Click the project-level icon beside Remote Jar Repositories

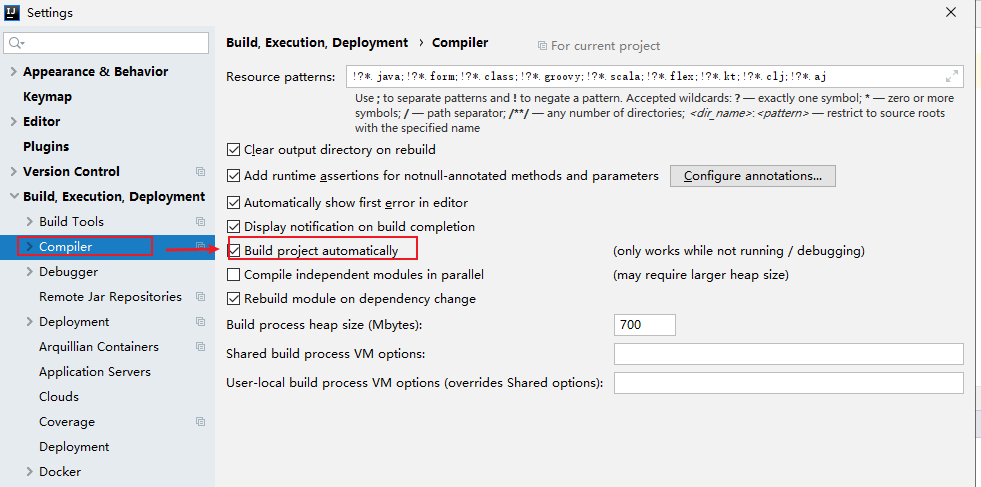[x=200, y=297]
